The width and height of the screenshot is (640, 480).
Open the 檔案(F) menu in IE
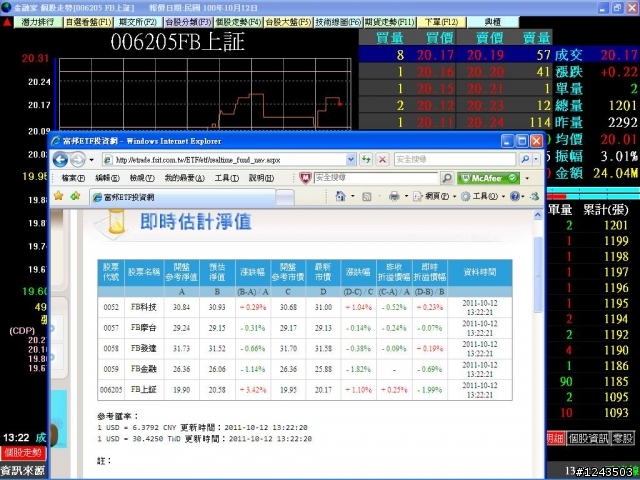(x=73, y=178)
